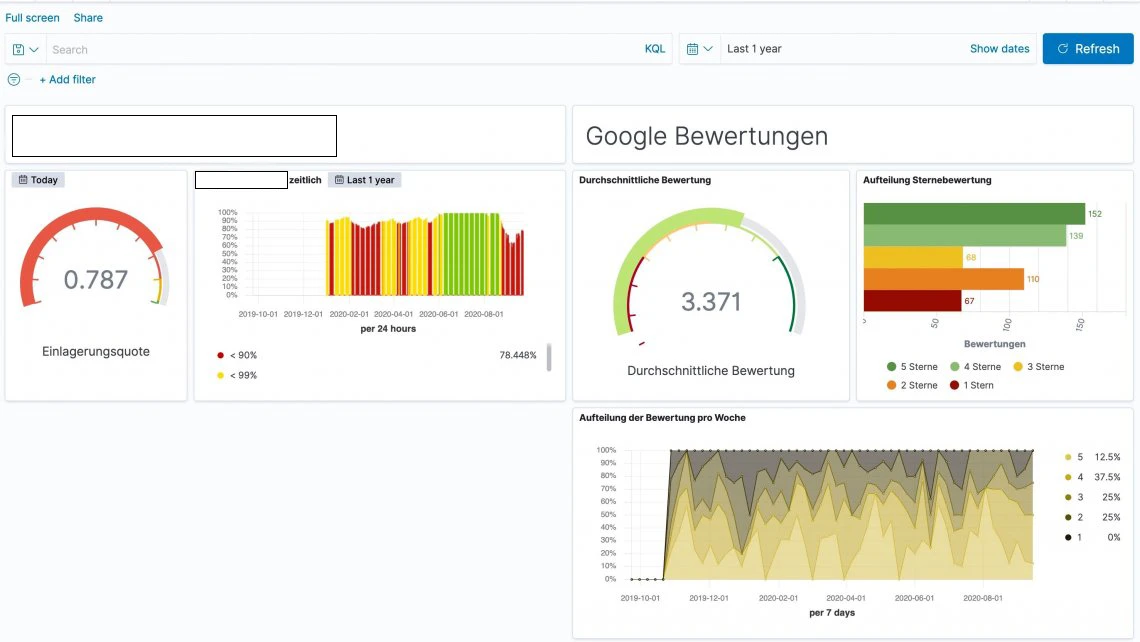
Task: Toggle series 2 in weekly legend
Action: [x=1074, y=517]
